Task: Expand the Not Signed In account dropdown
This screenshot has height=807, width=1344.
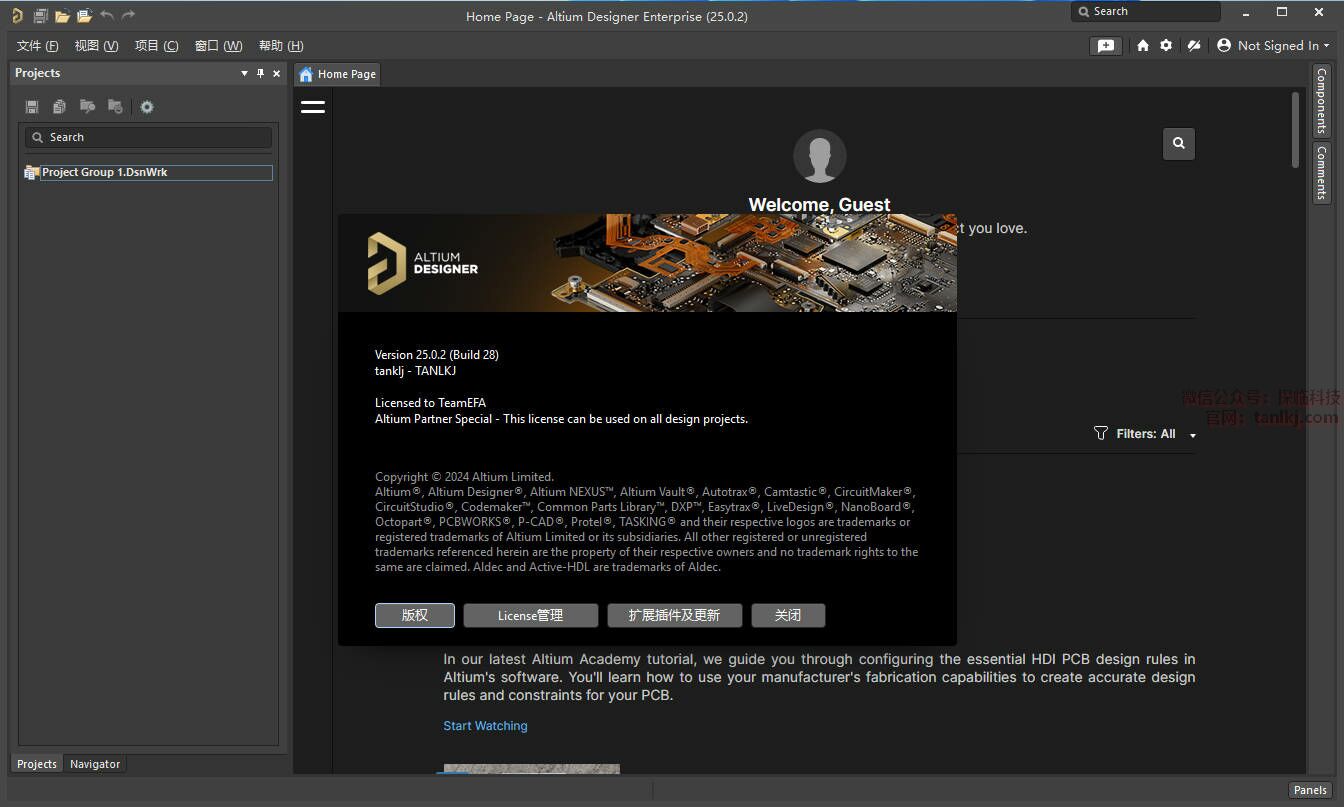Action: pos(1326,46)
